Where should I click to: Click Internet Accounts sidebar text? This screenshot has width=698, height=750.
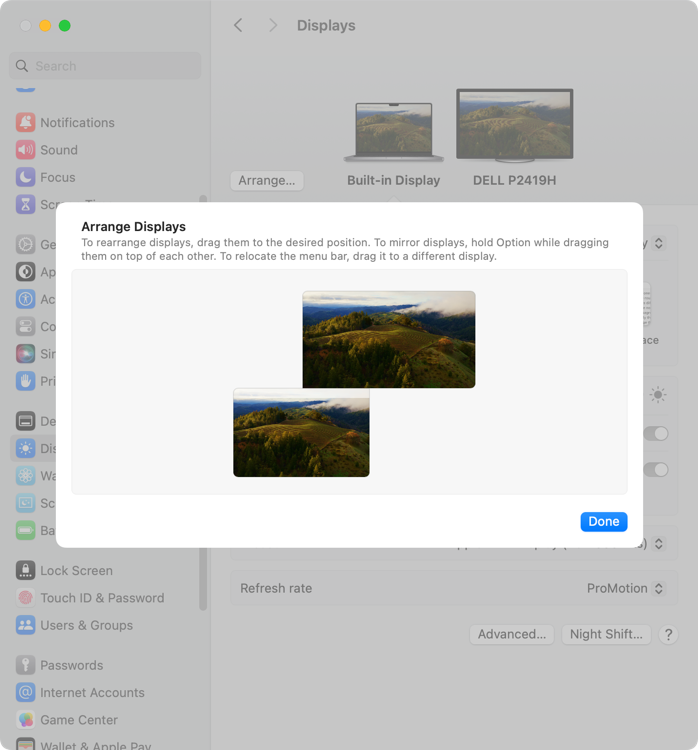(x=92, y=692)
